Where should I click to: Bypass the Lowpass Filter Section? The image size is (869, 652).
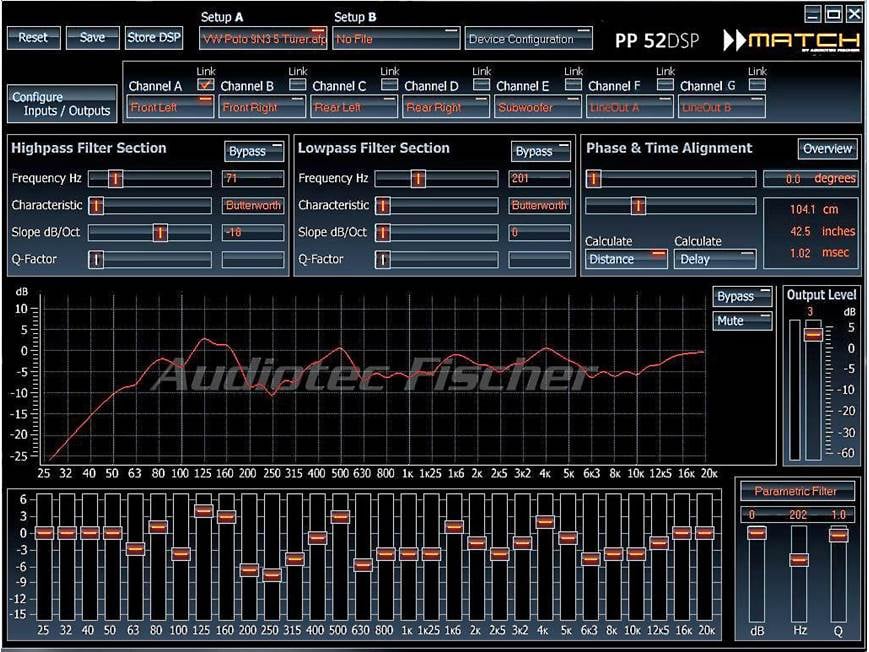coord(539,152)
